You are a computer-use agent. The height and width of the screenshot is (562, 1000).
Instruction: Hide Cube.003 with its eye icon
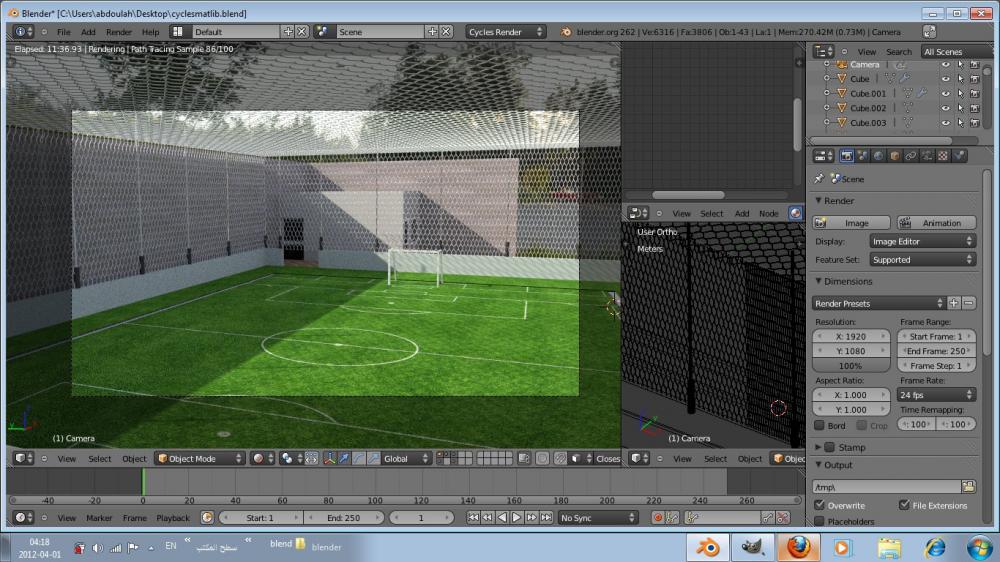(946, 122)
